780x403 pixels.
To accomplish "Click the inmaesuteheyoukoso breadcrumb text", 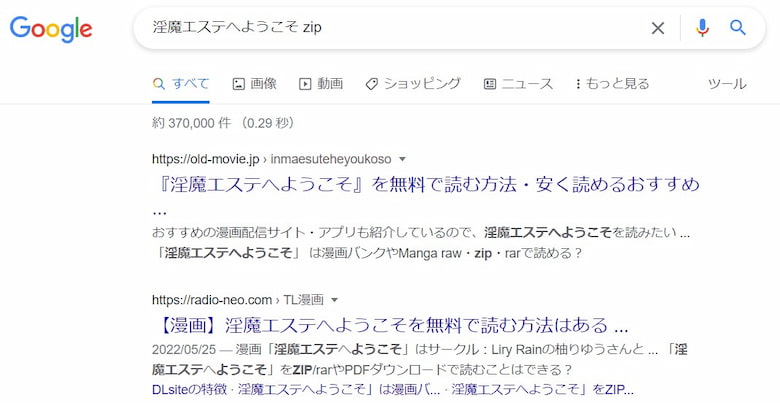I will pyautogui.click(x=331, y=159).
